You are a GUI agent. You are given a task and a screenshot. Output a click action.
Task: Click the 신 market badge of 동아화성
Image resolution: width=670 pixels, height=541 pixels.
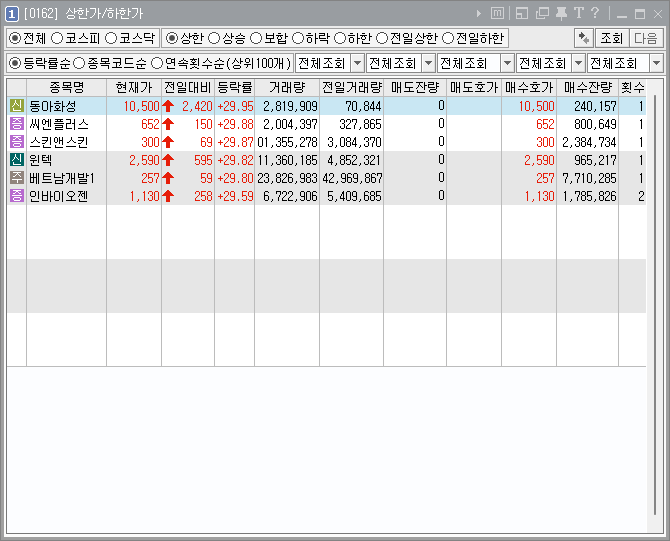click(x=17, y=106)
